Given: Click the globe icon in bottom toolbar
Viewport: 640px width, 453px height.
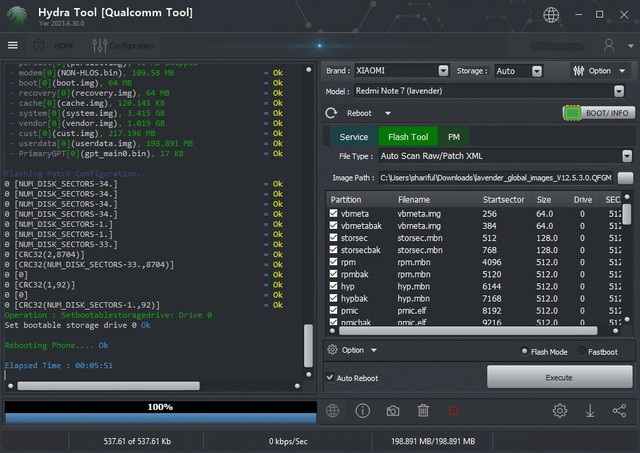Looking at the screenshot, I should [x=332, y=411].
